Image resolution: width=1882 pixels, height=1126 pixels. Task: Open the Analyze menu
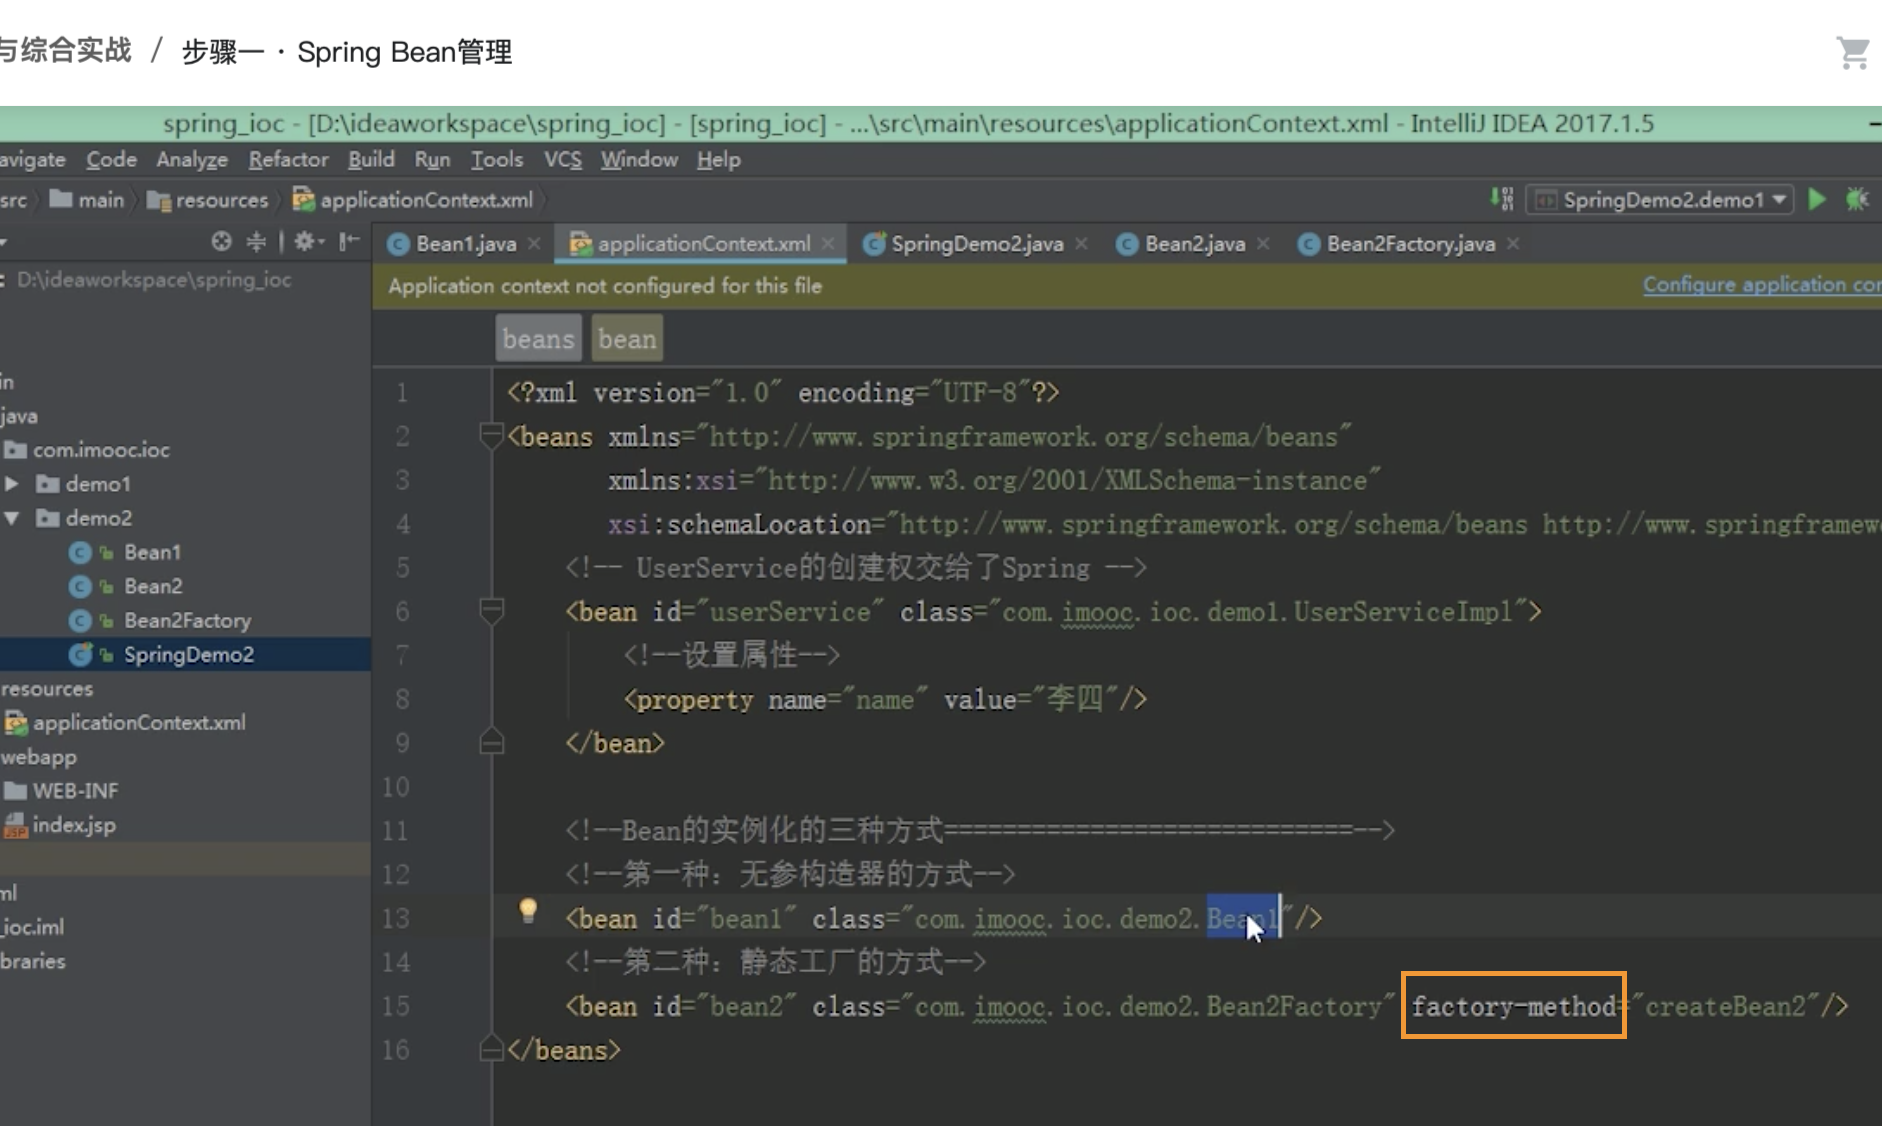point(192,160)
